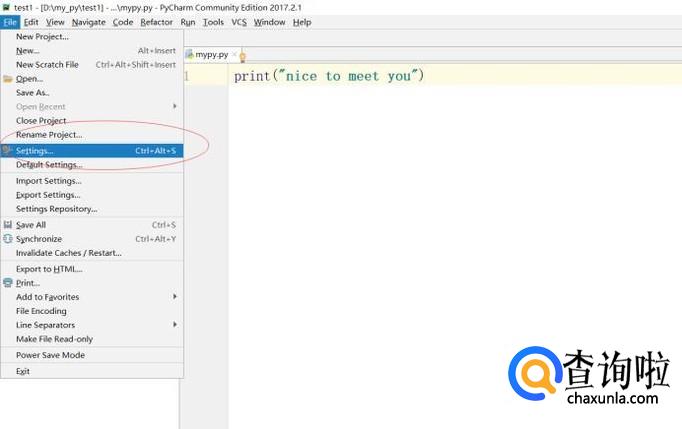The height and width of the screenshot is (429, 682).
Task: Open Default Settings...
Action: coord(92,165)
